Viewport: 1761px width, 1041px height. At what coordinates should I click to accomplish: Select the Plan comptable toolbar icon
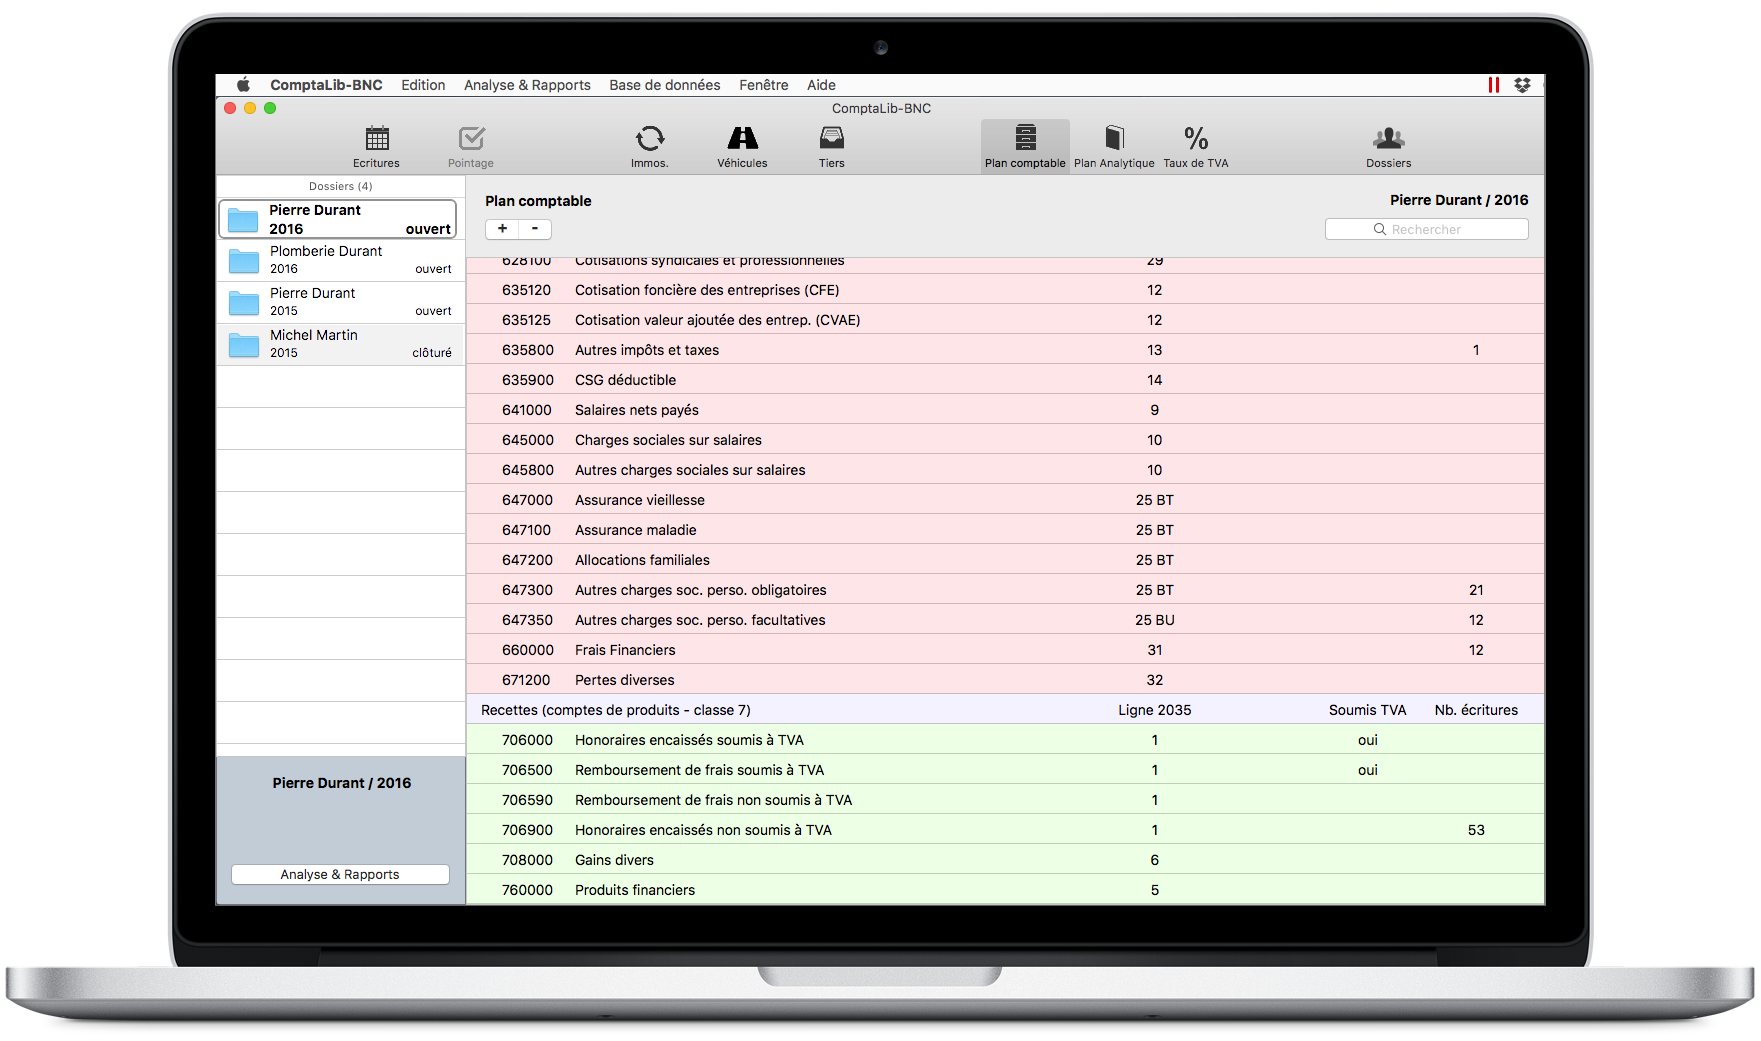click(x=1025, y=147)
